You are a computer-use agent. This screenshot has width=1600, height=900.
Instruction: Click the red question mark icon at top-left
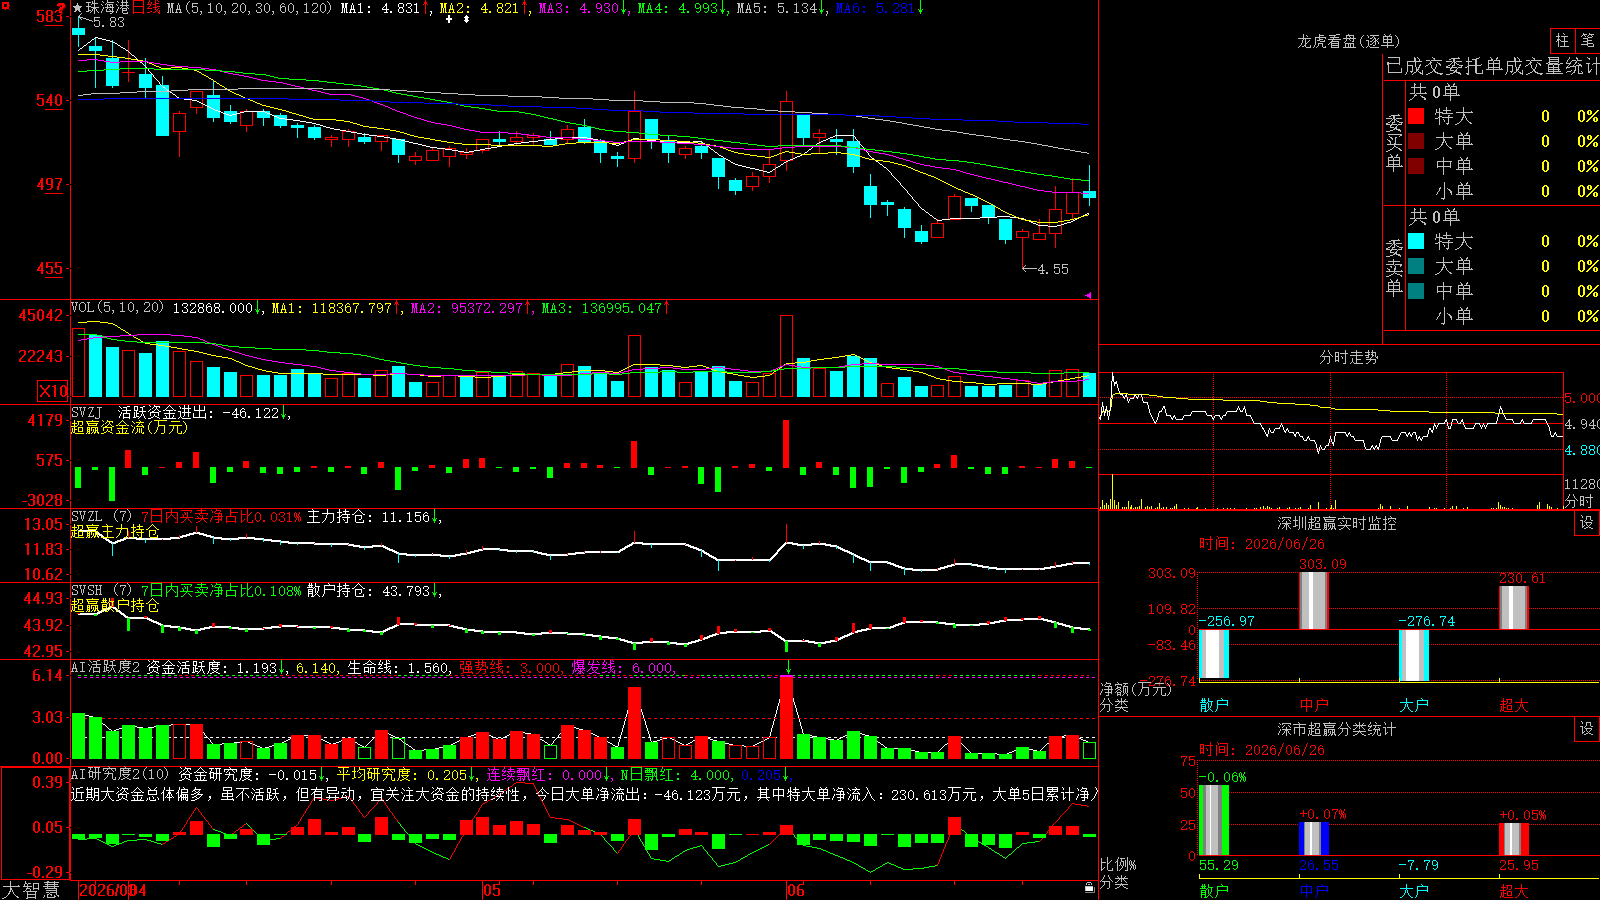pyautogui.click(x=62, y=9)
